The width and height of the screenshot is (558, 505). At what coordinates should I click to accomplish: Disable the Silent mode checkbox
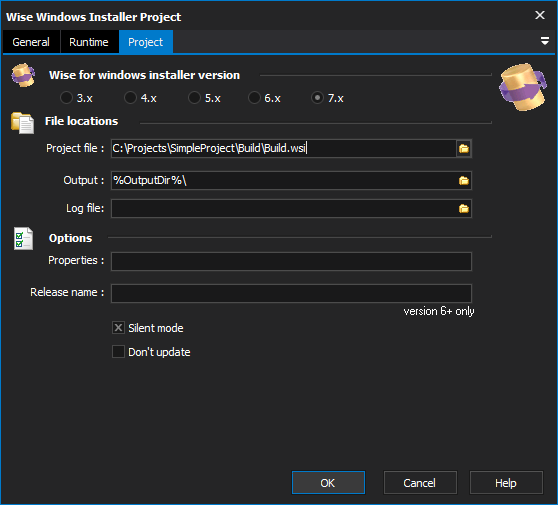(119, 328)
